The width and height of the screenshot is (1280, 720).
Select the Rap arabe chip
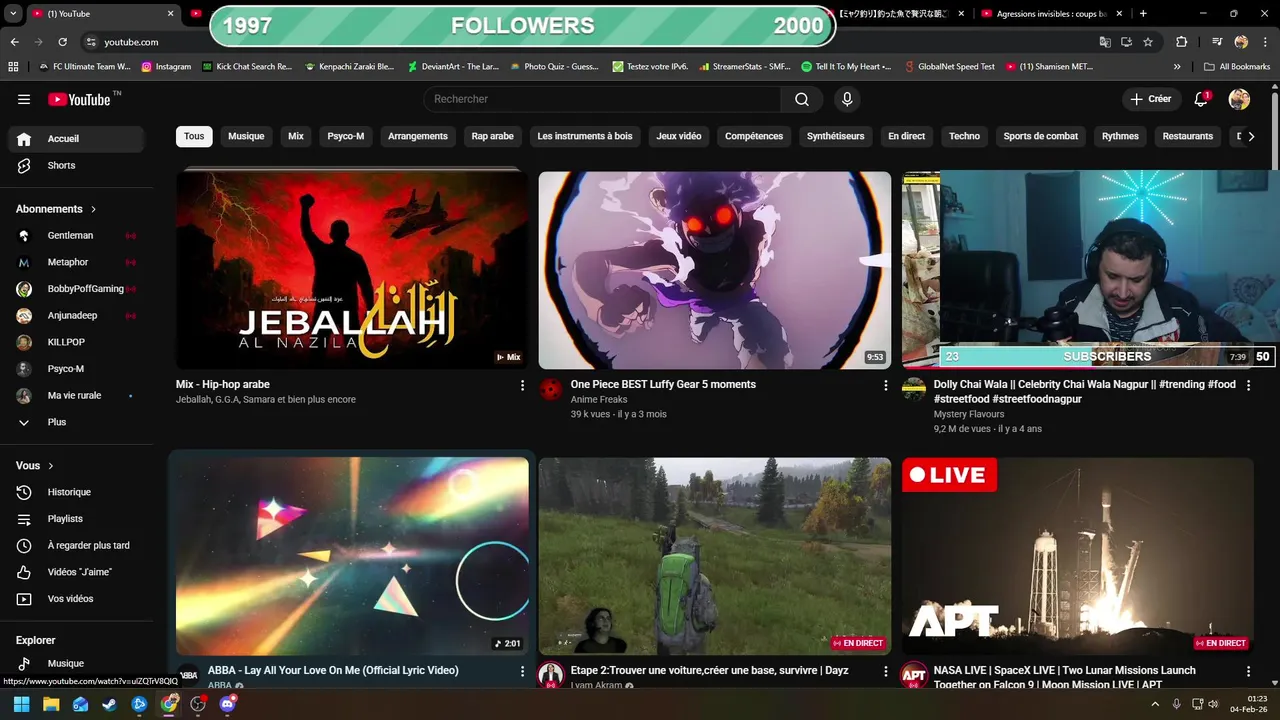coord(493,136)
